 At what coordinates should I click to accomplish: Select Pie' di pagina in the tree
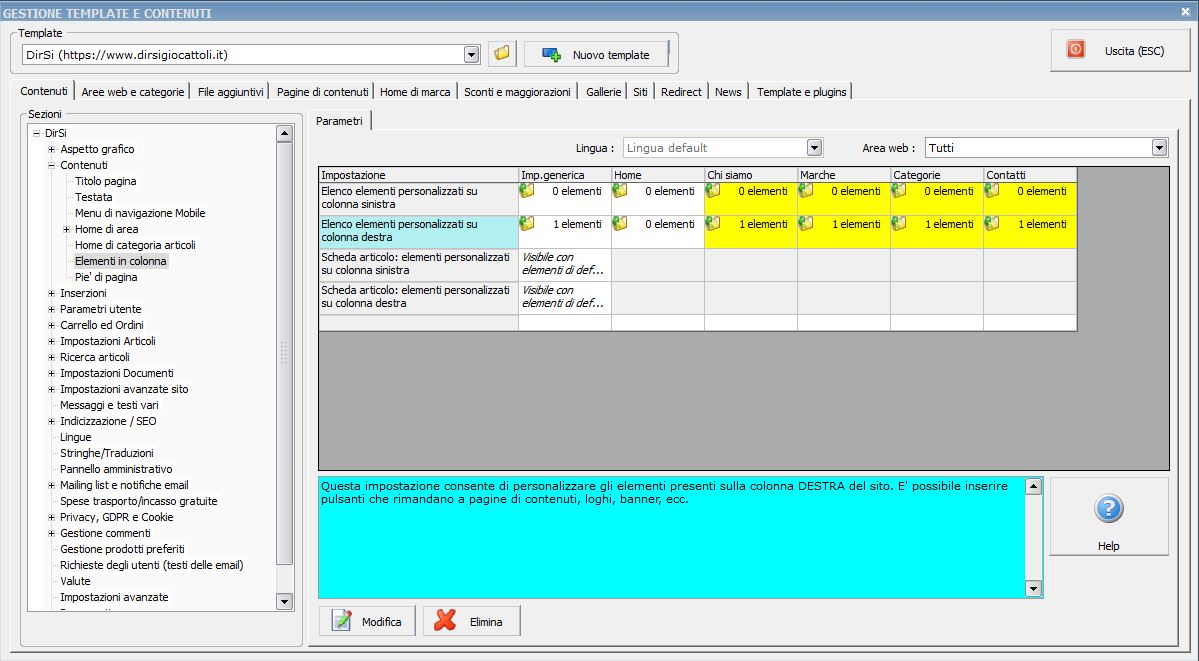(106, 277)
